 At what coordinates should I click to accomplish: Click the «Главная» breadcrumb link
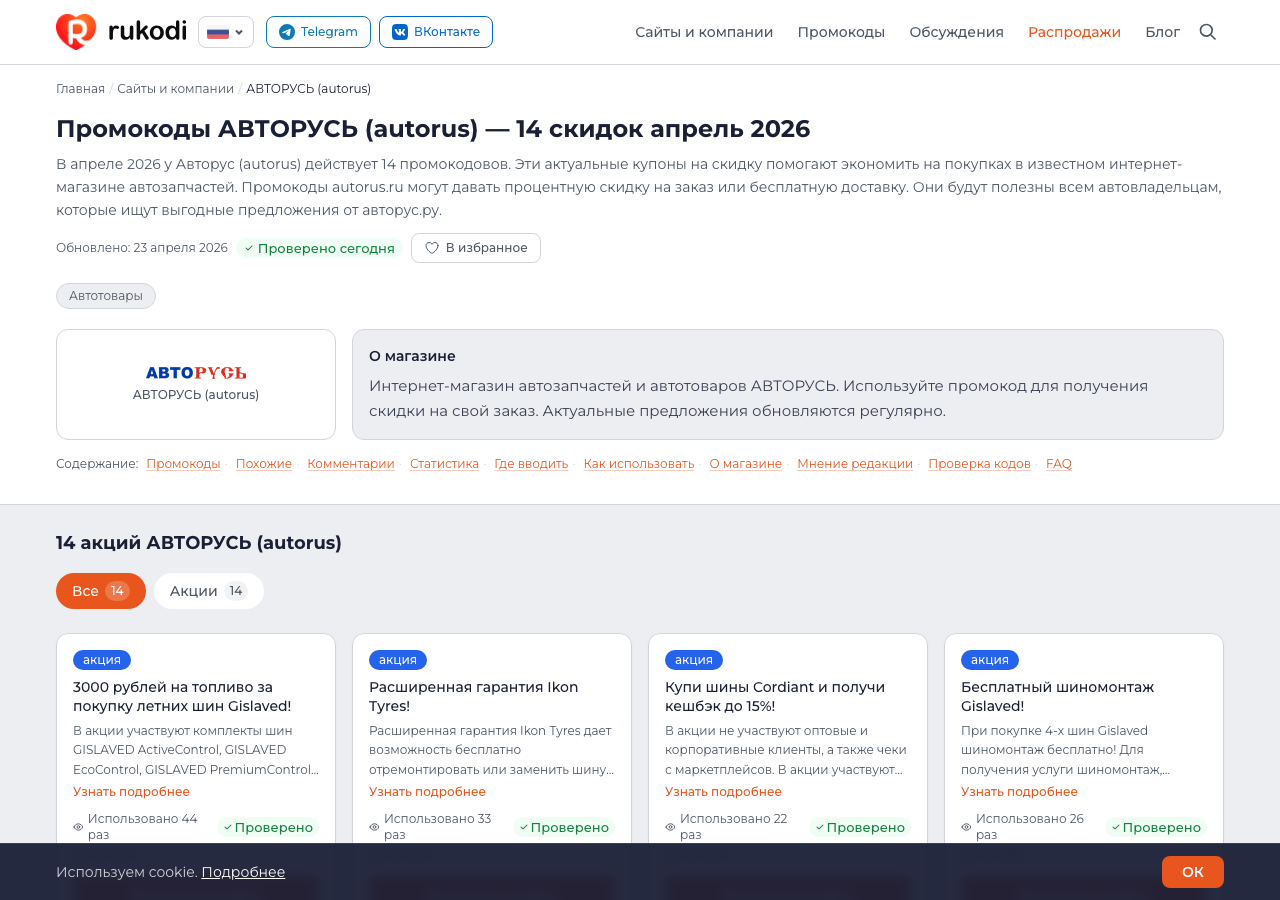point(80,88)
